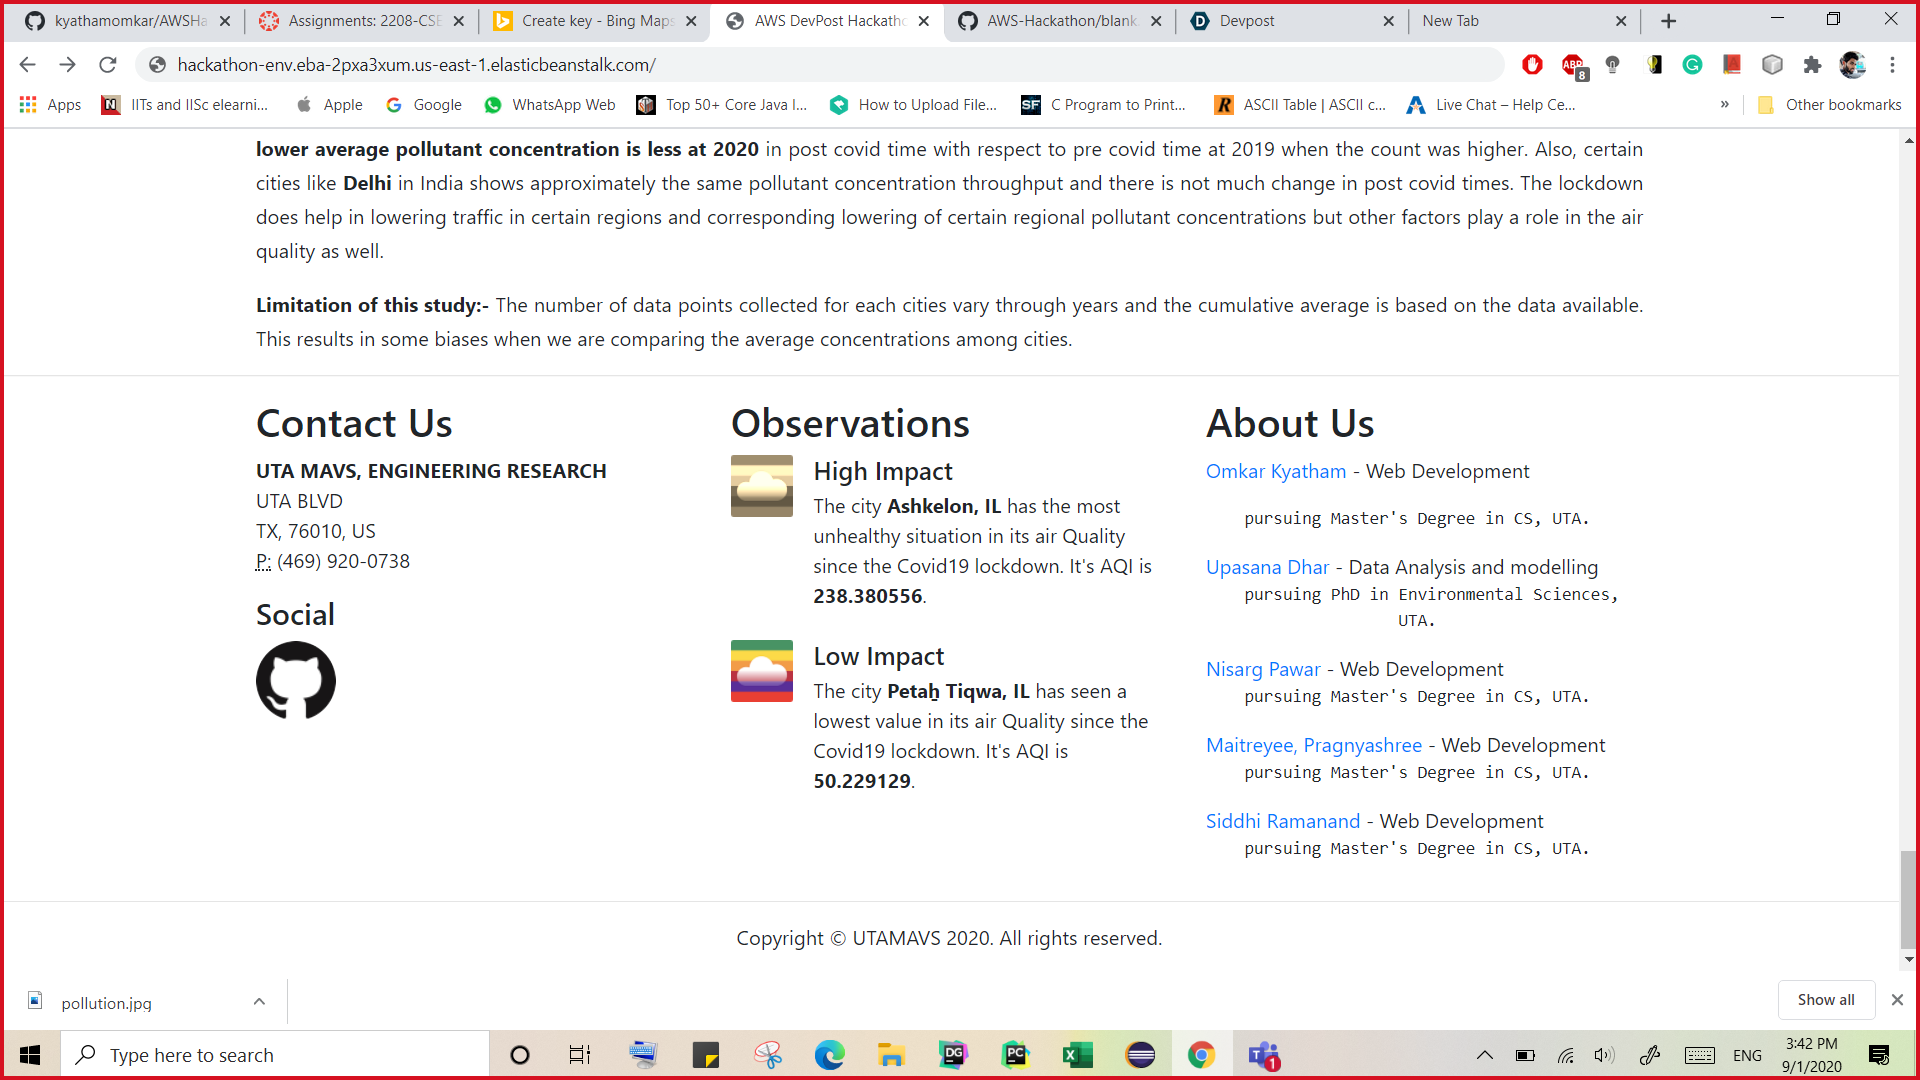
Task: Show hidden system tray icons
Action: pos(1484,1055)
